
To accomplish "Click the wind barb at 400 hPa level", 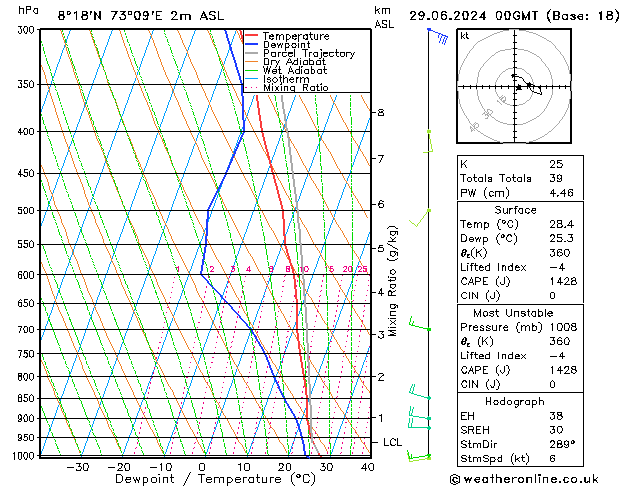I will click(428, 142).
